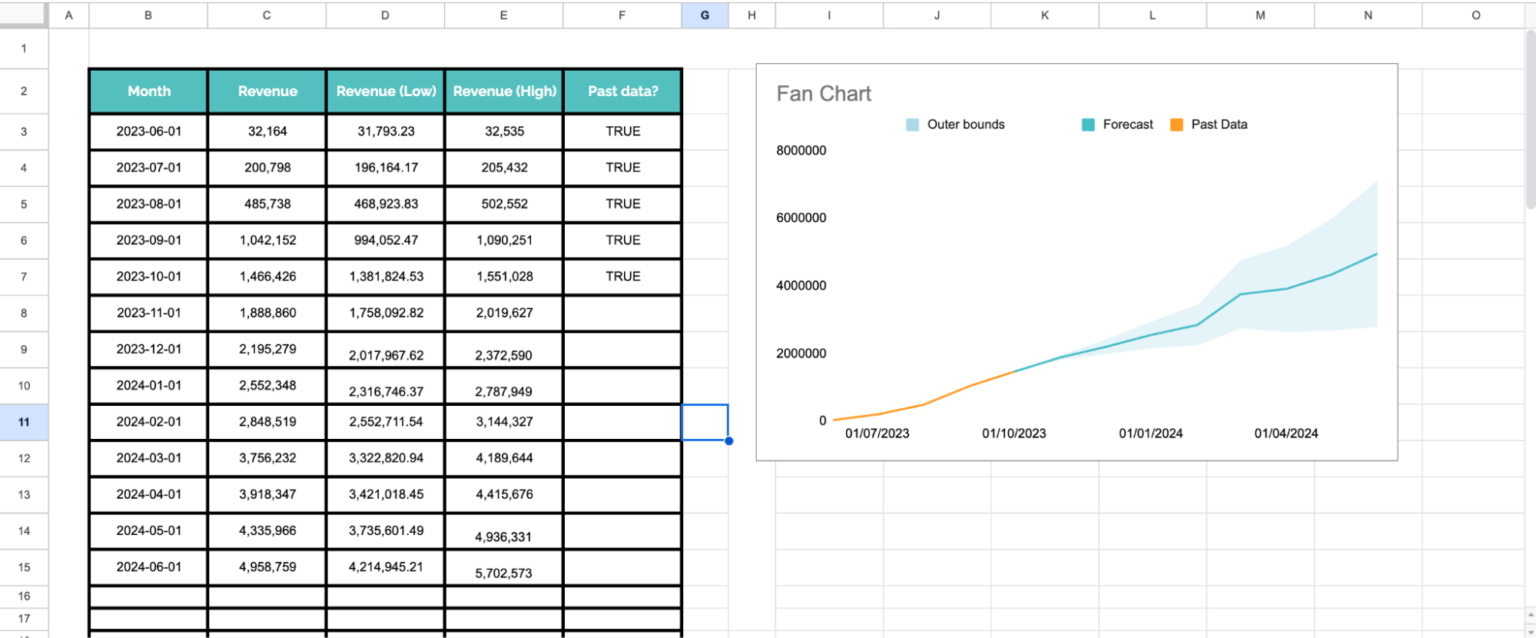Viewport: 1536px width, 638px height.
Task: Click the Month header cell
Action: [x=149, y=91]
